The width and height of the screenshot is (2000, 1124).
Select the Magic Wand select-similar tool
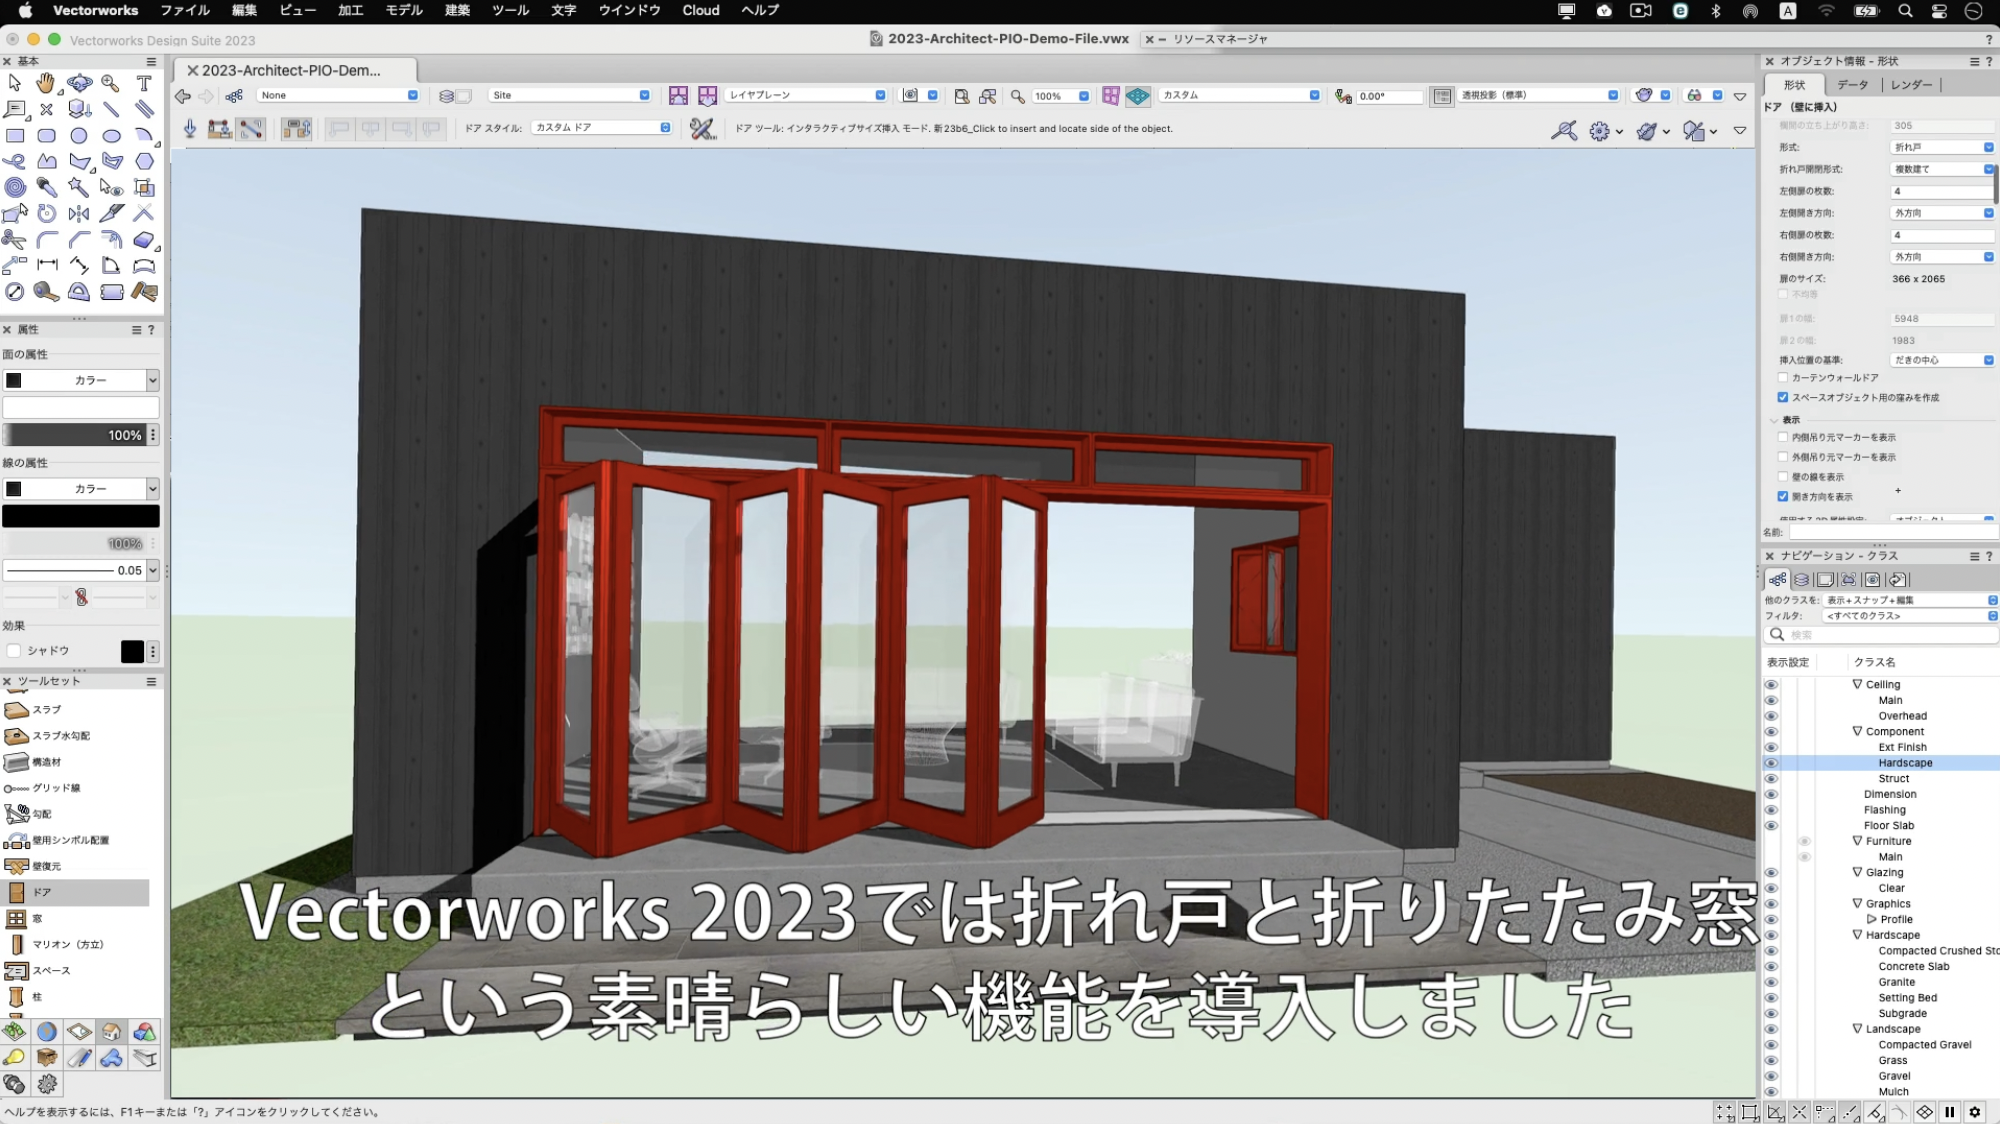click(x=79, y=187)
